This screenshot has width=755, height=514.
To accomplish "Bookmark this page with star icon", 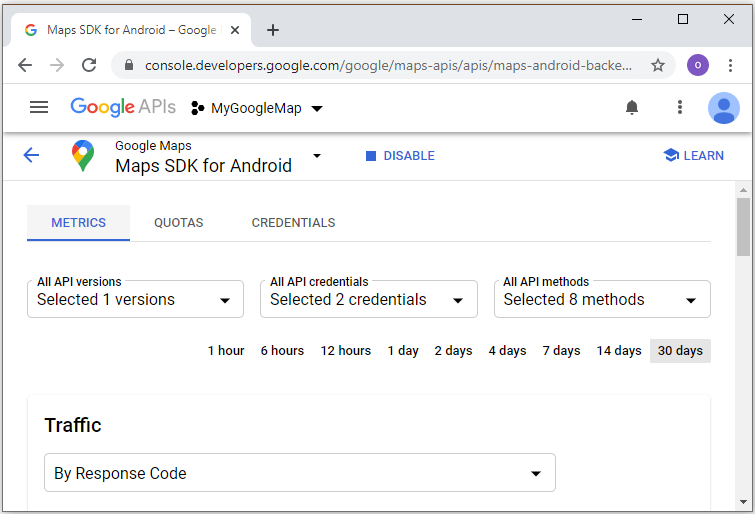I will pos(658,65).
